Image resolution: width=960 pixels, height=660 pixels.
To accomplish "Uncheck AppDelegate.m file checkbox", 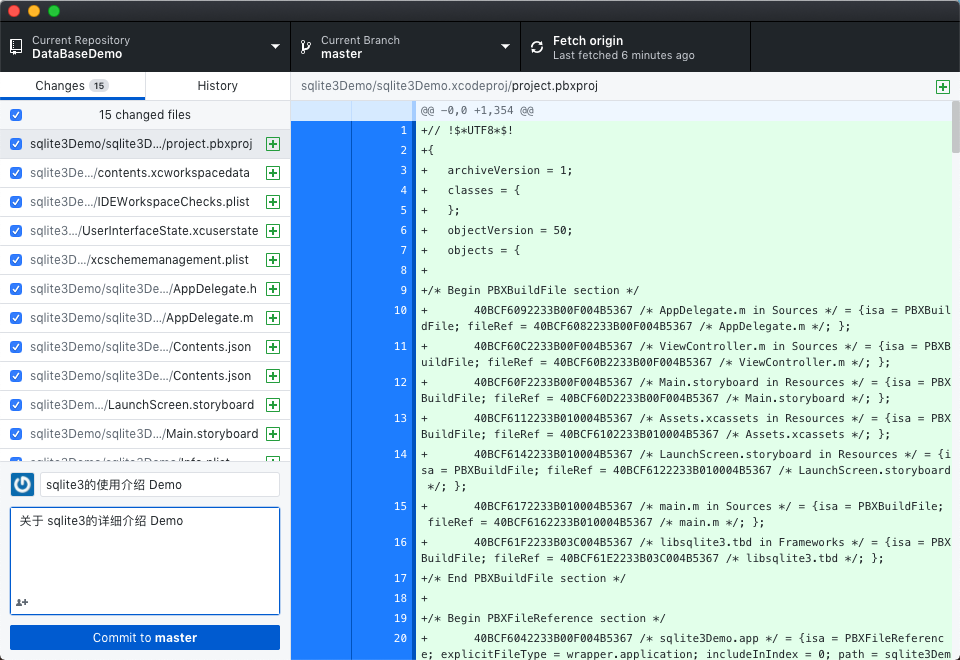I will (x=17, y=318).
